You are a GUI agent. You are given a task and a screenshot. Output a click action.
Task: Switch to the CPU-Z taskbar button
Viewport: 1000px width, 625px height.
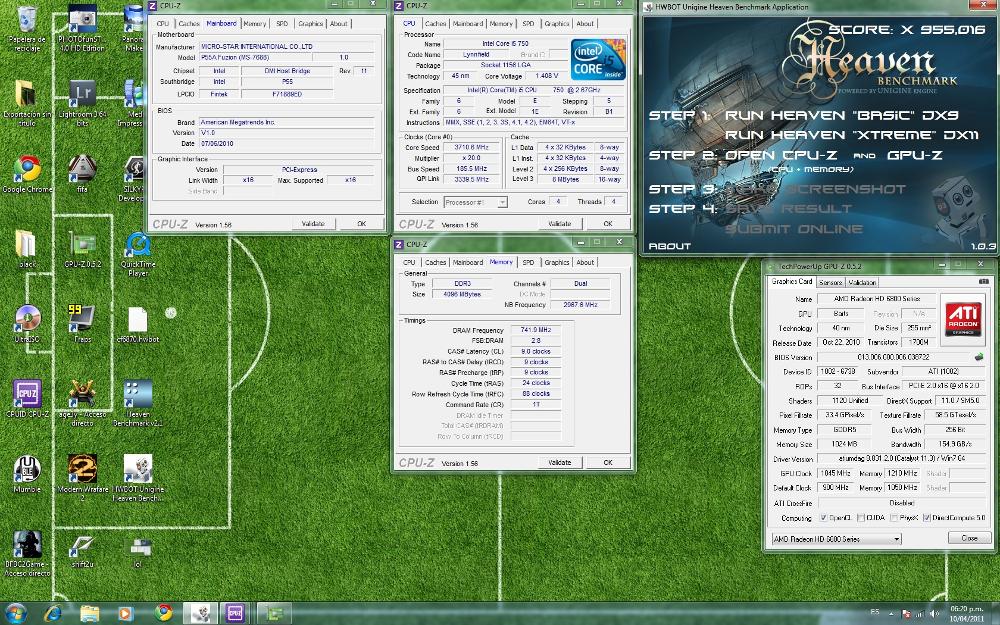[x=237, y=614]
